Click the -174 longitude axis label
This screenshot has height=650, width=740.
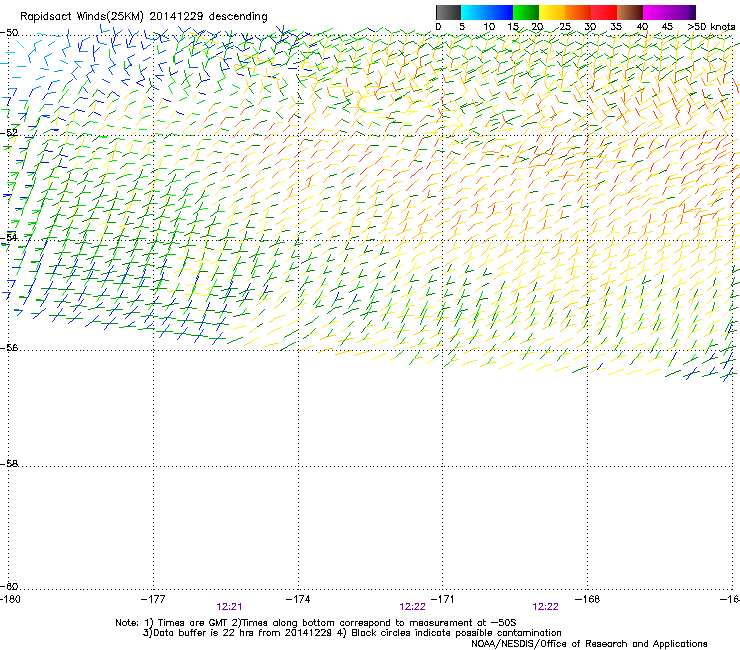pos(298,599)
